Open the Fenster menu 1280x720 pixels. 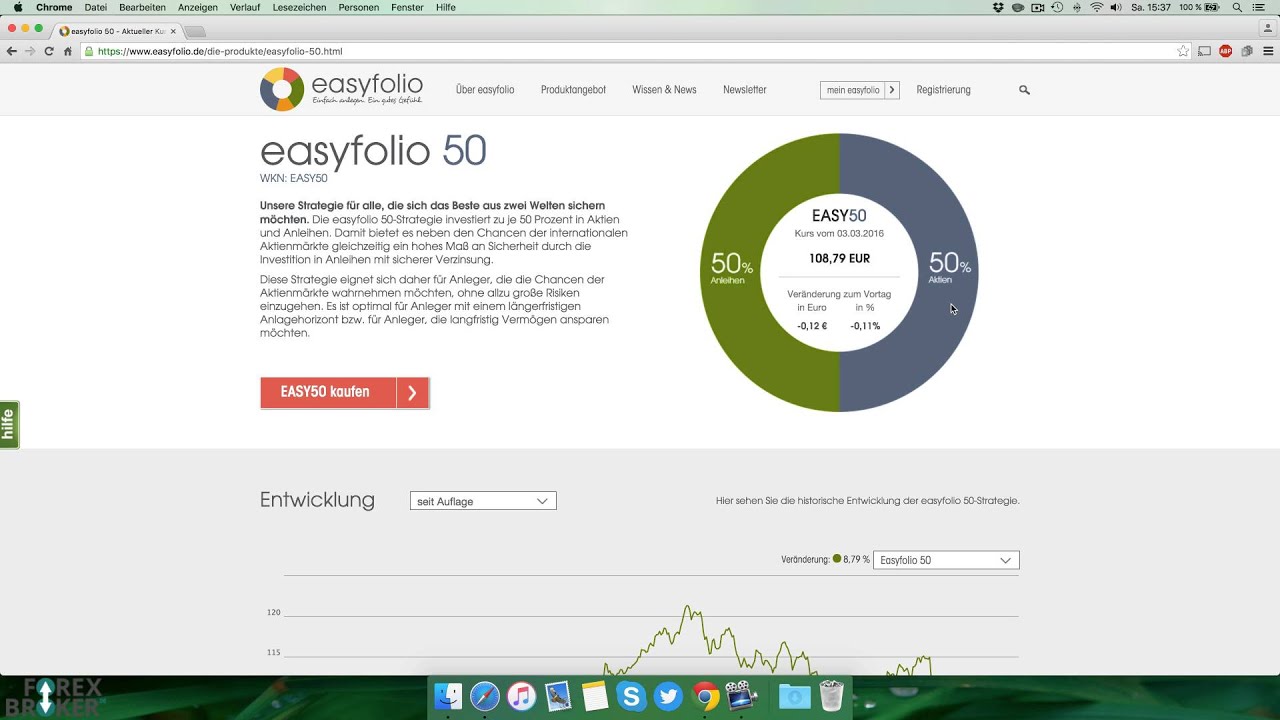(x=407, y=7)
